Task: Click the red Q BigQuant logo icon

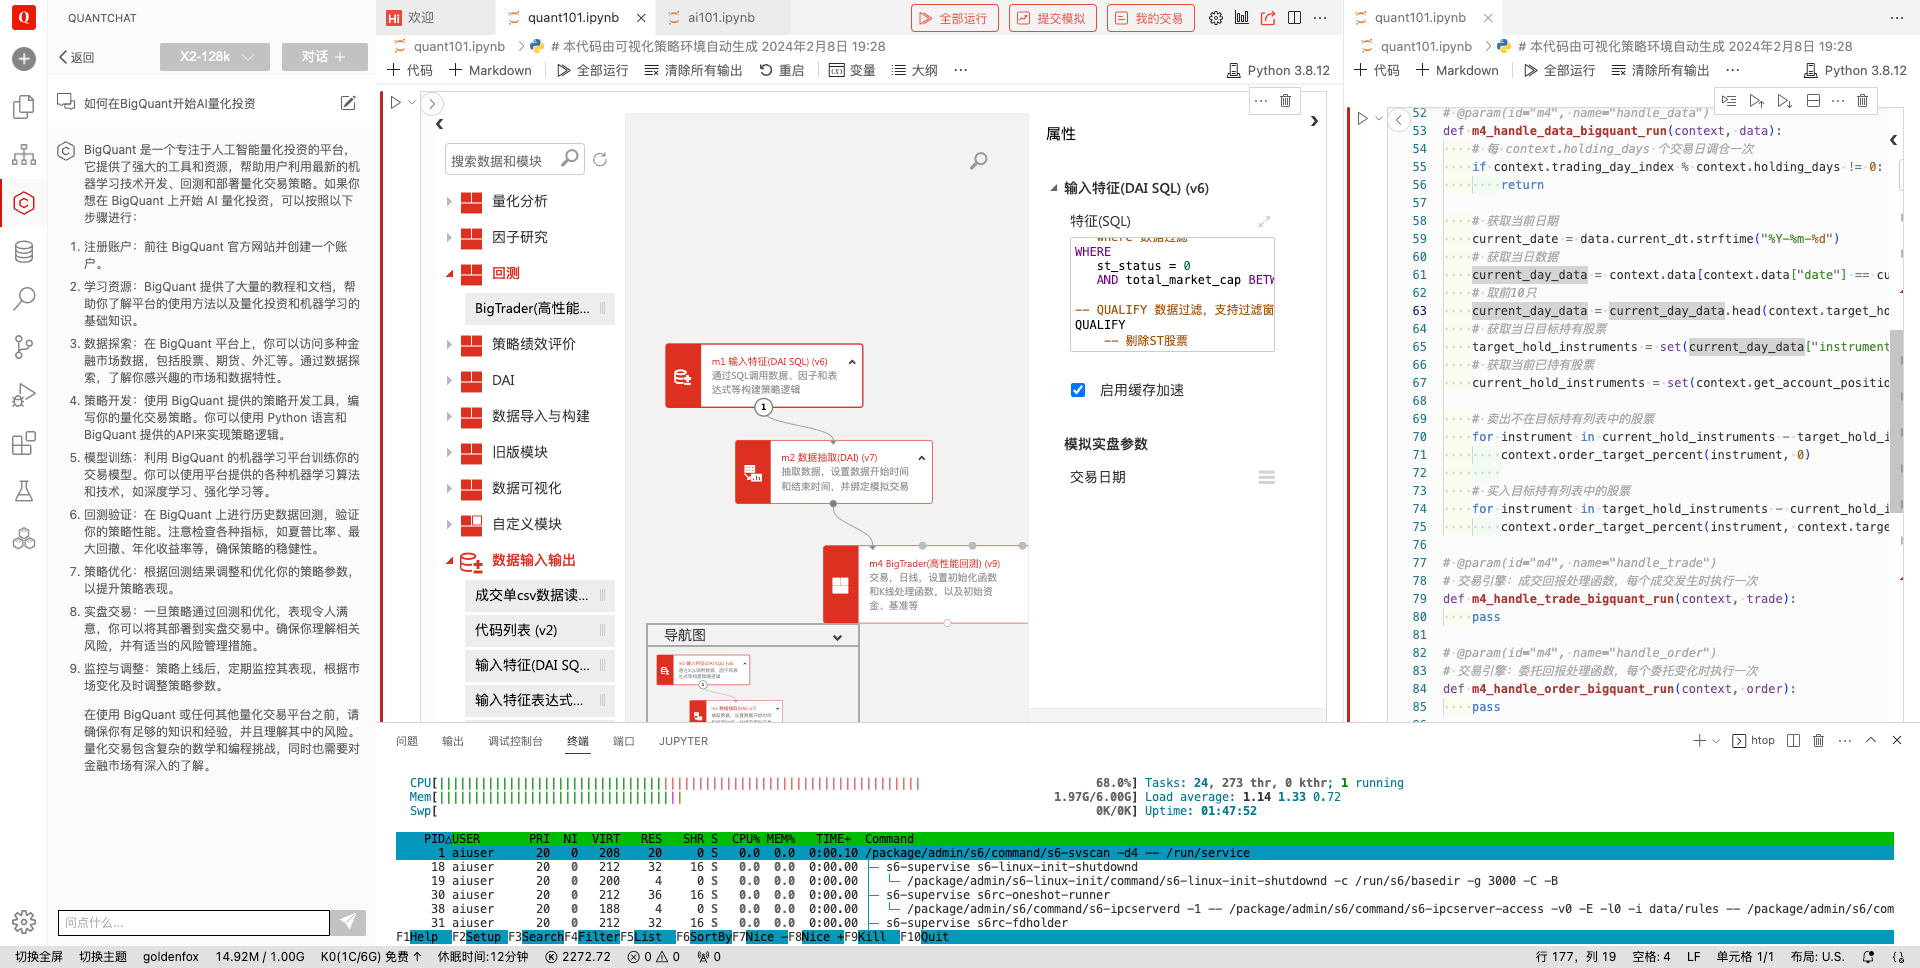Action: (23, 17)
